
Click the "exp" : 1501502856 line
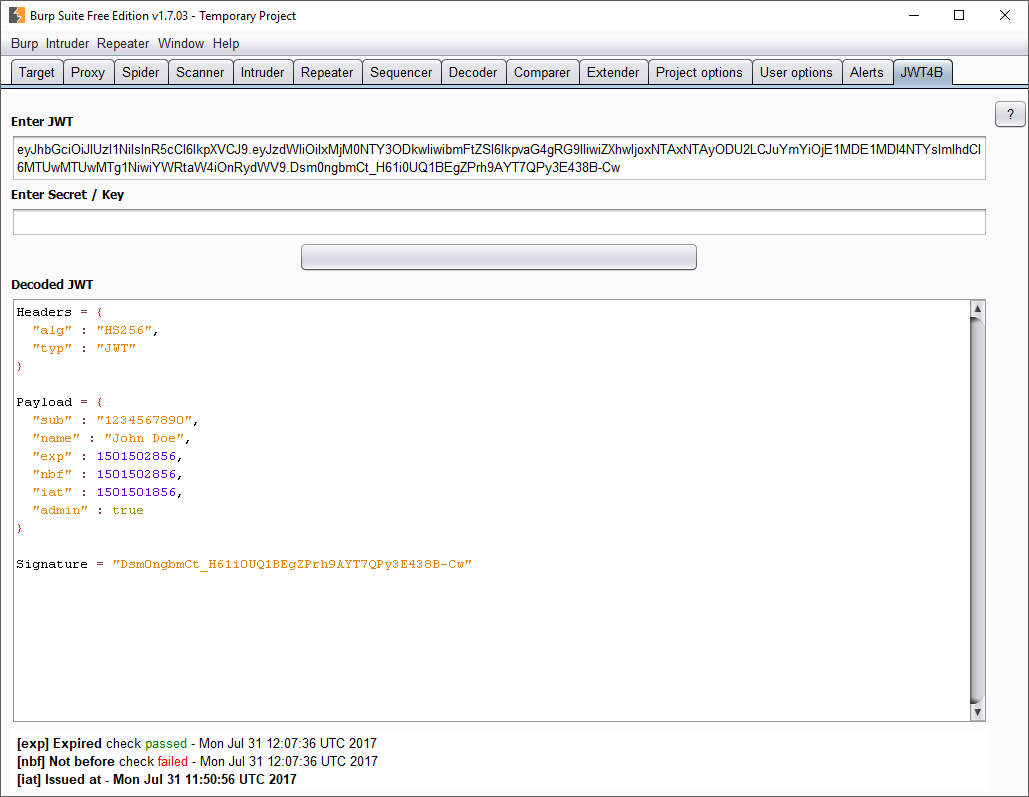pyautogui.click(x=107, y=456)
